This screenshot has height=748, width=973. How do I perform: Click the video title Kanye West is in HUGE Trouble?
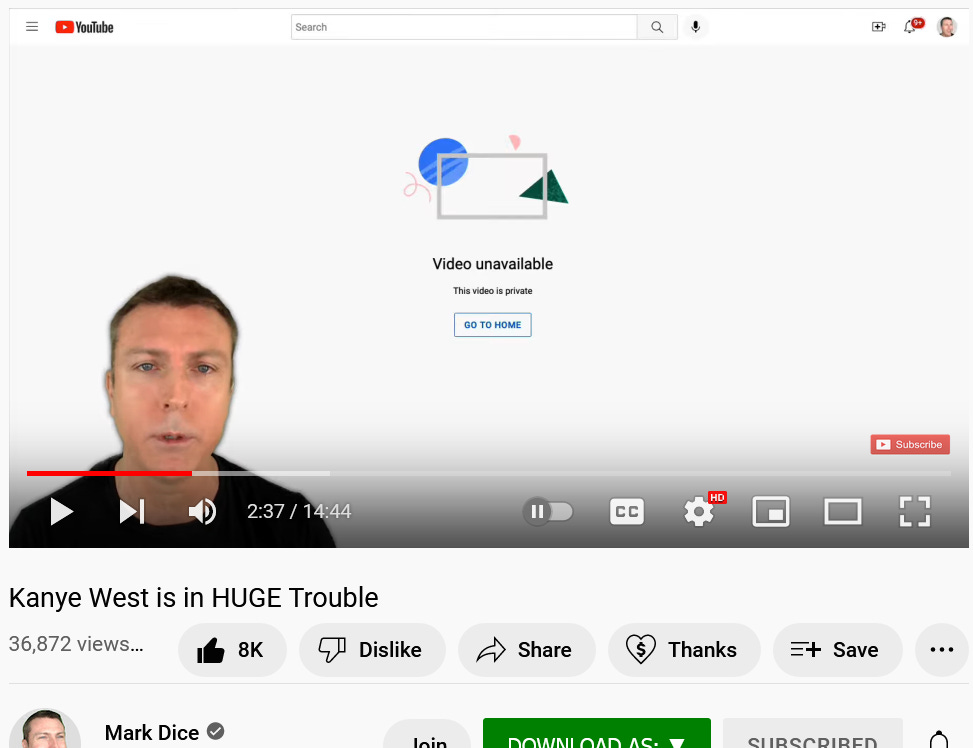[194, 598]
